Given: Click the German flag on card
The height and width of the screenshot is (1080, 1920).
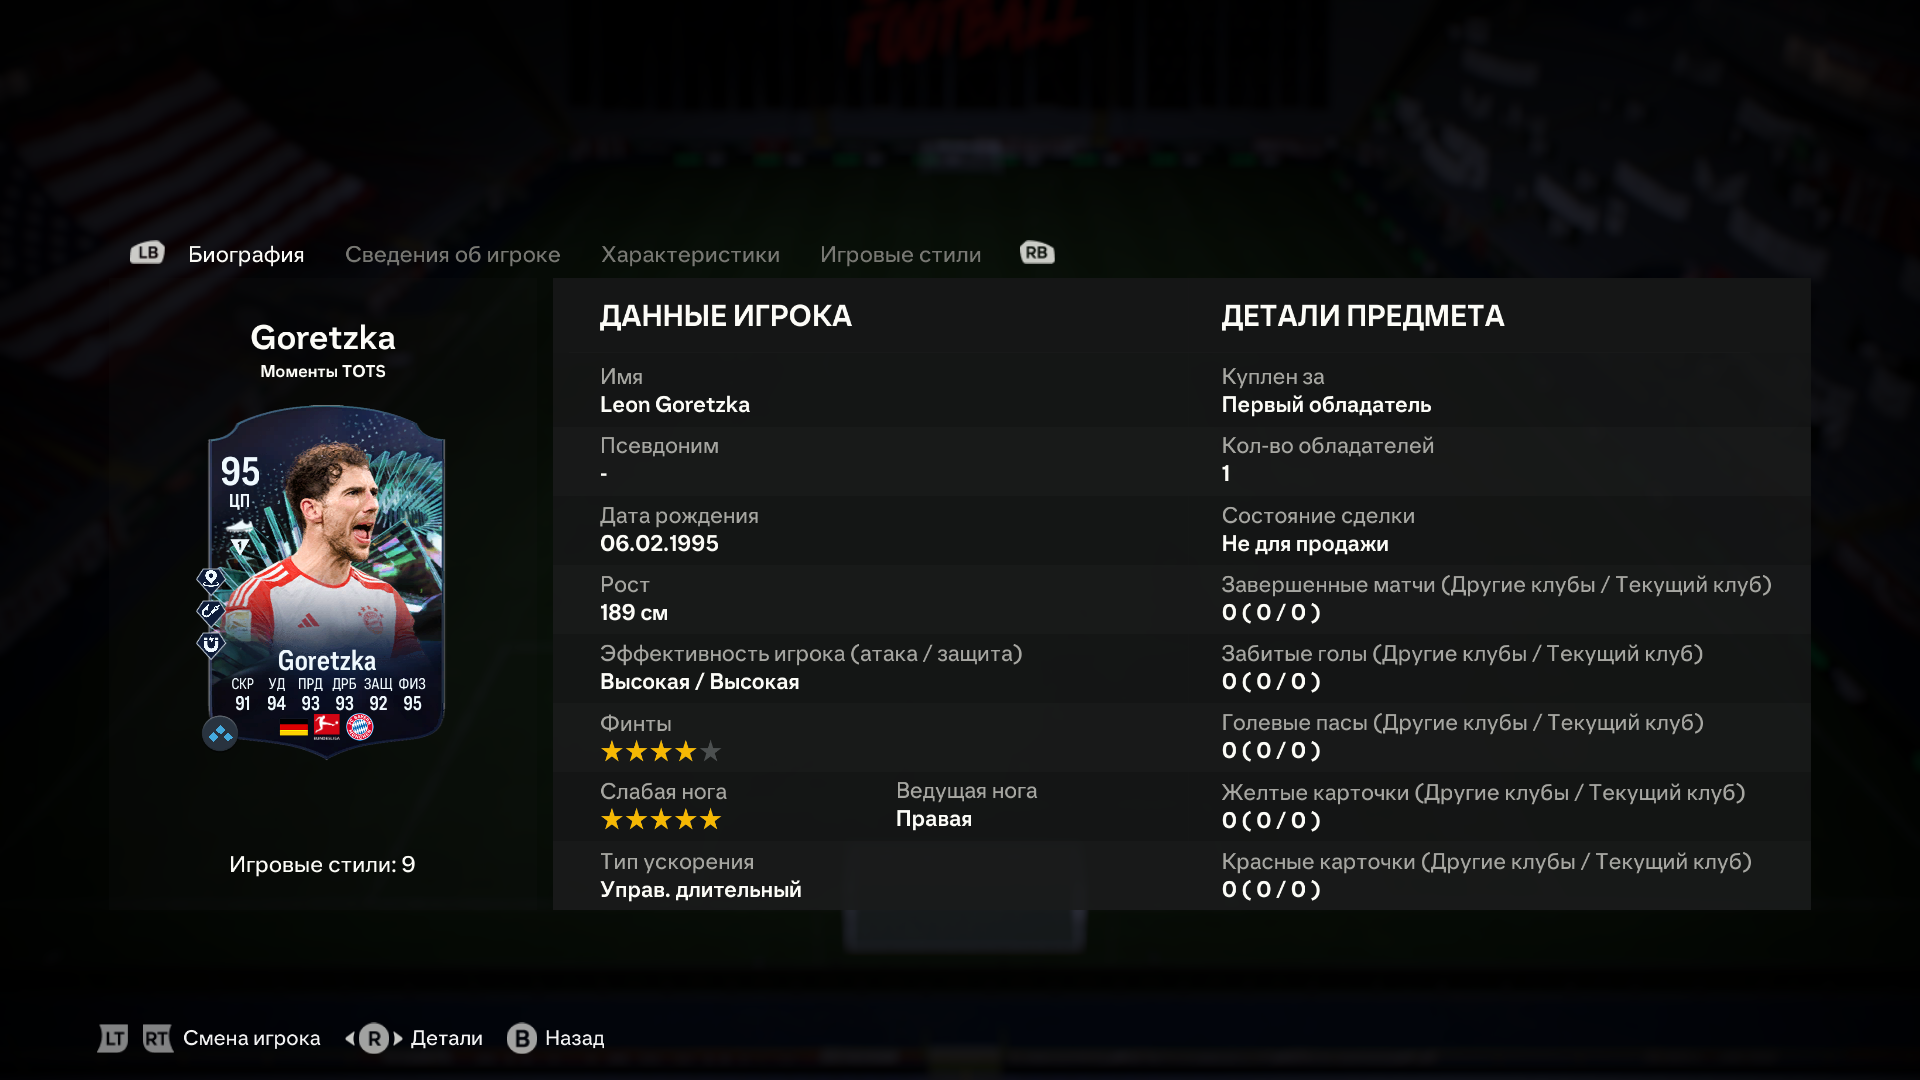Looking at the screenshot, I should coord(294,728).
